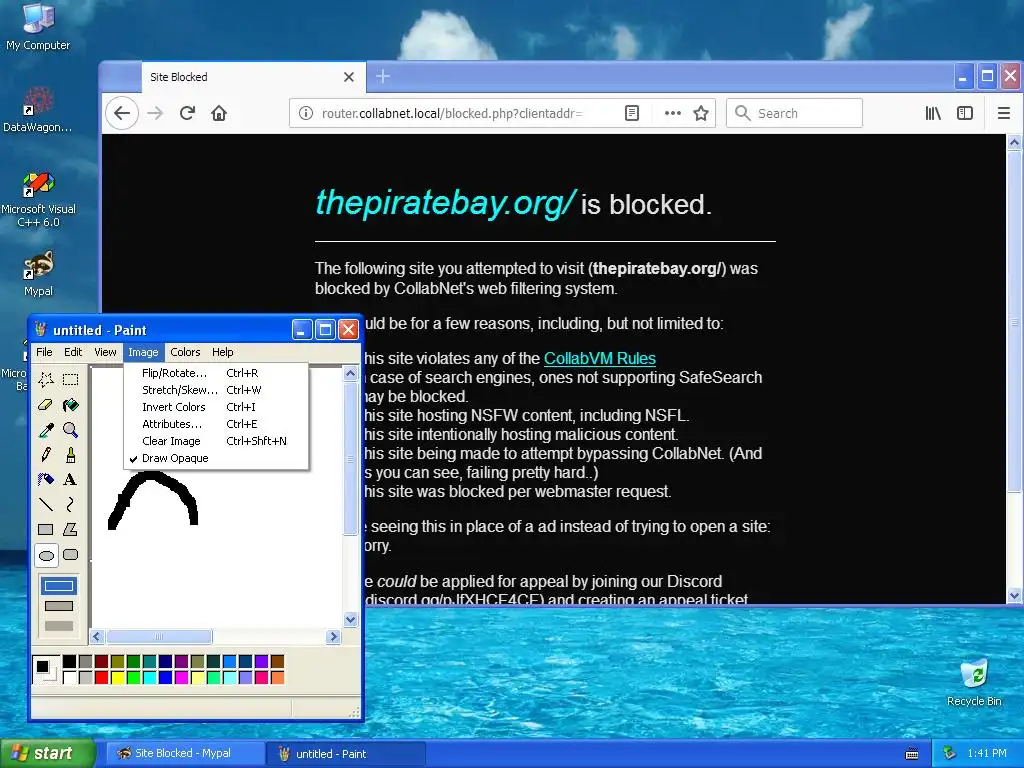Open Reader View in the address bar
This screenshot has height=768, width=1024.
[632, 113]
